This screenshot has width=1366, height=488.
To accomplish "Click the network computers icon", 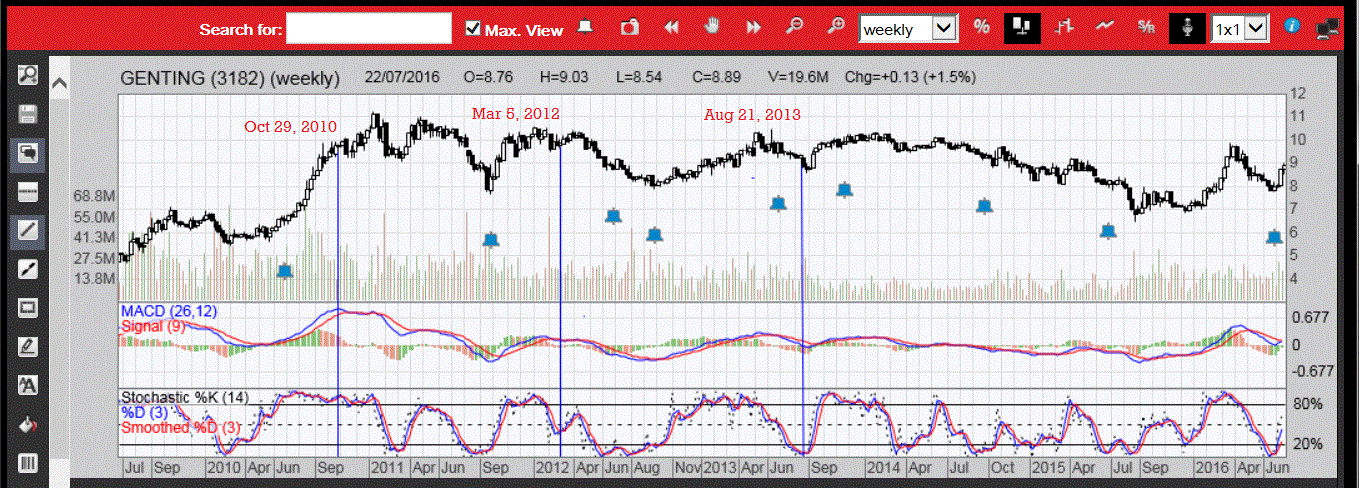I will click(1329, 29).
